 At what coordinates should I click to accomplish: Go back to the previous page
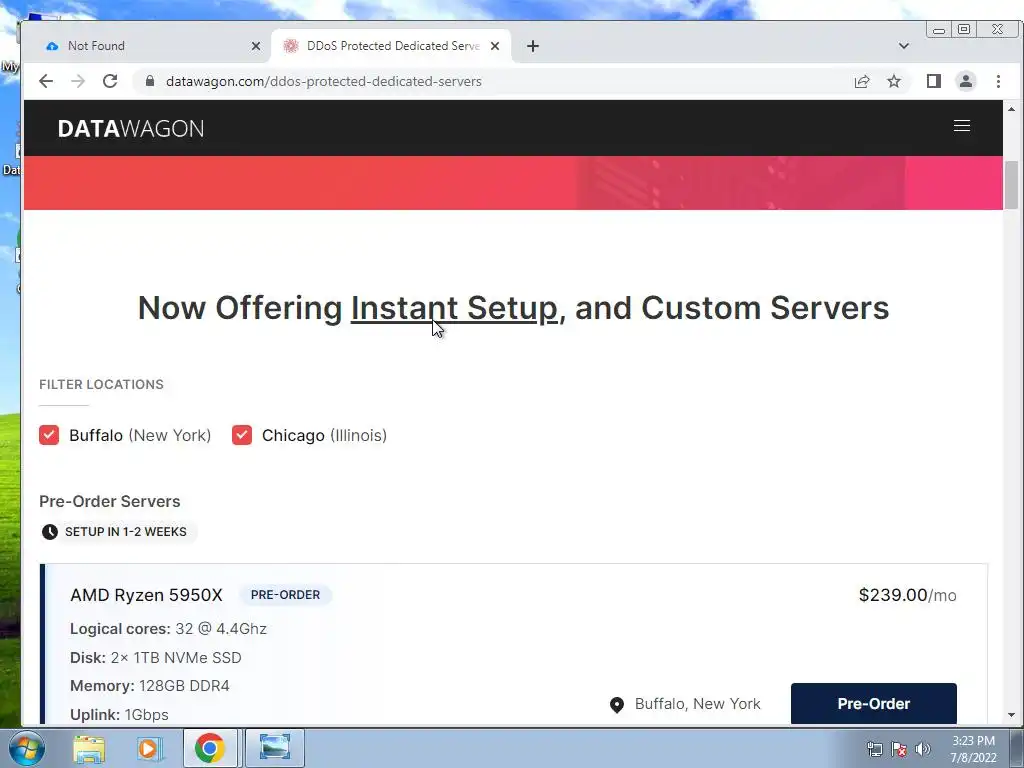point(46,81)
